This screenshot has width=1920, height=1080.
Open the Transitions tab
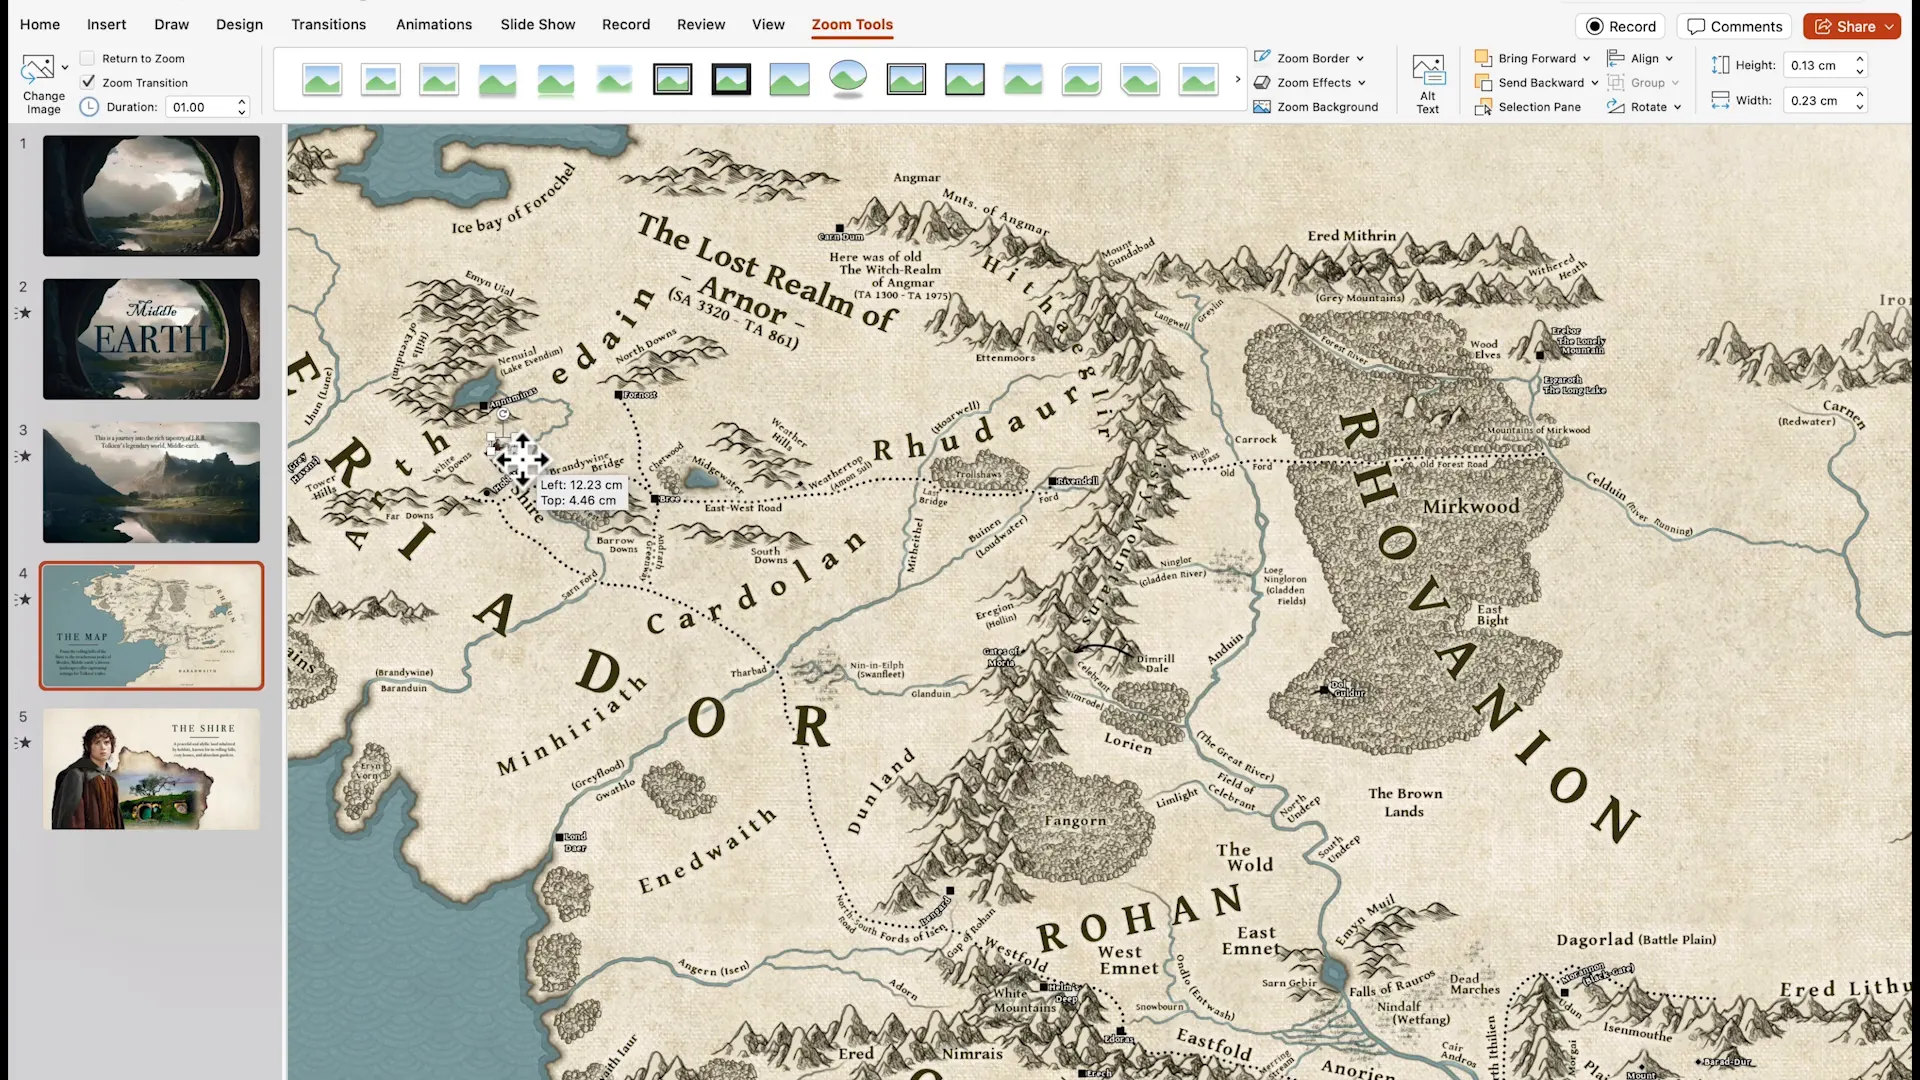coord(328,24)
